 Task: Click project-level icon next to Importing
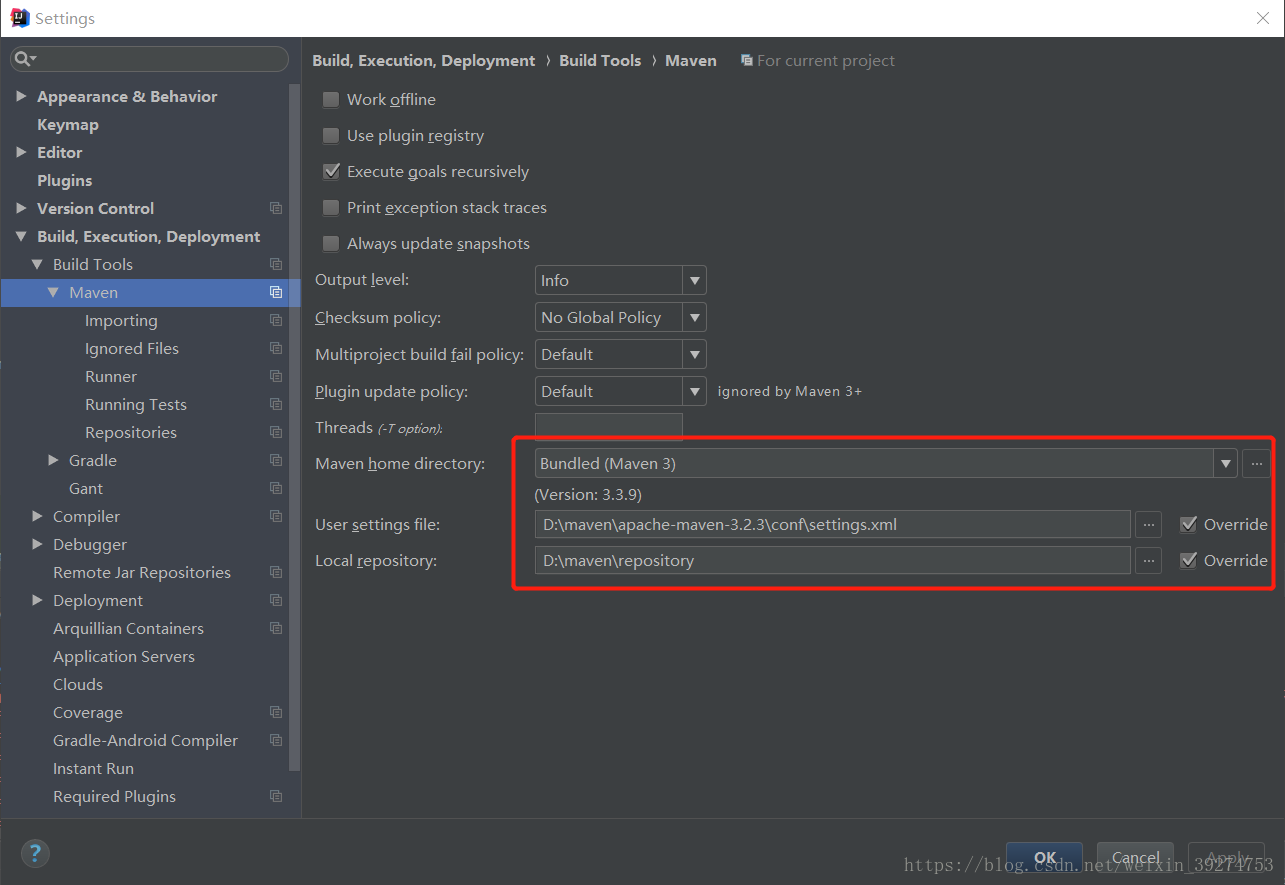pyautogui.click(x=276, y=320)
